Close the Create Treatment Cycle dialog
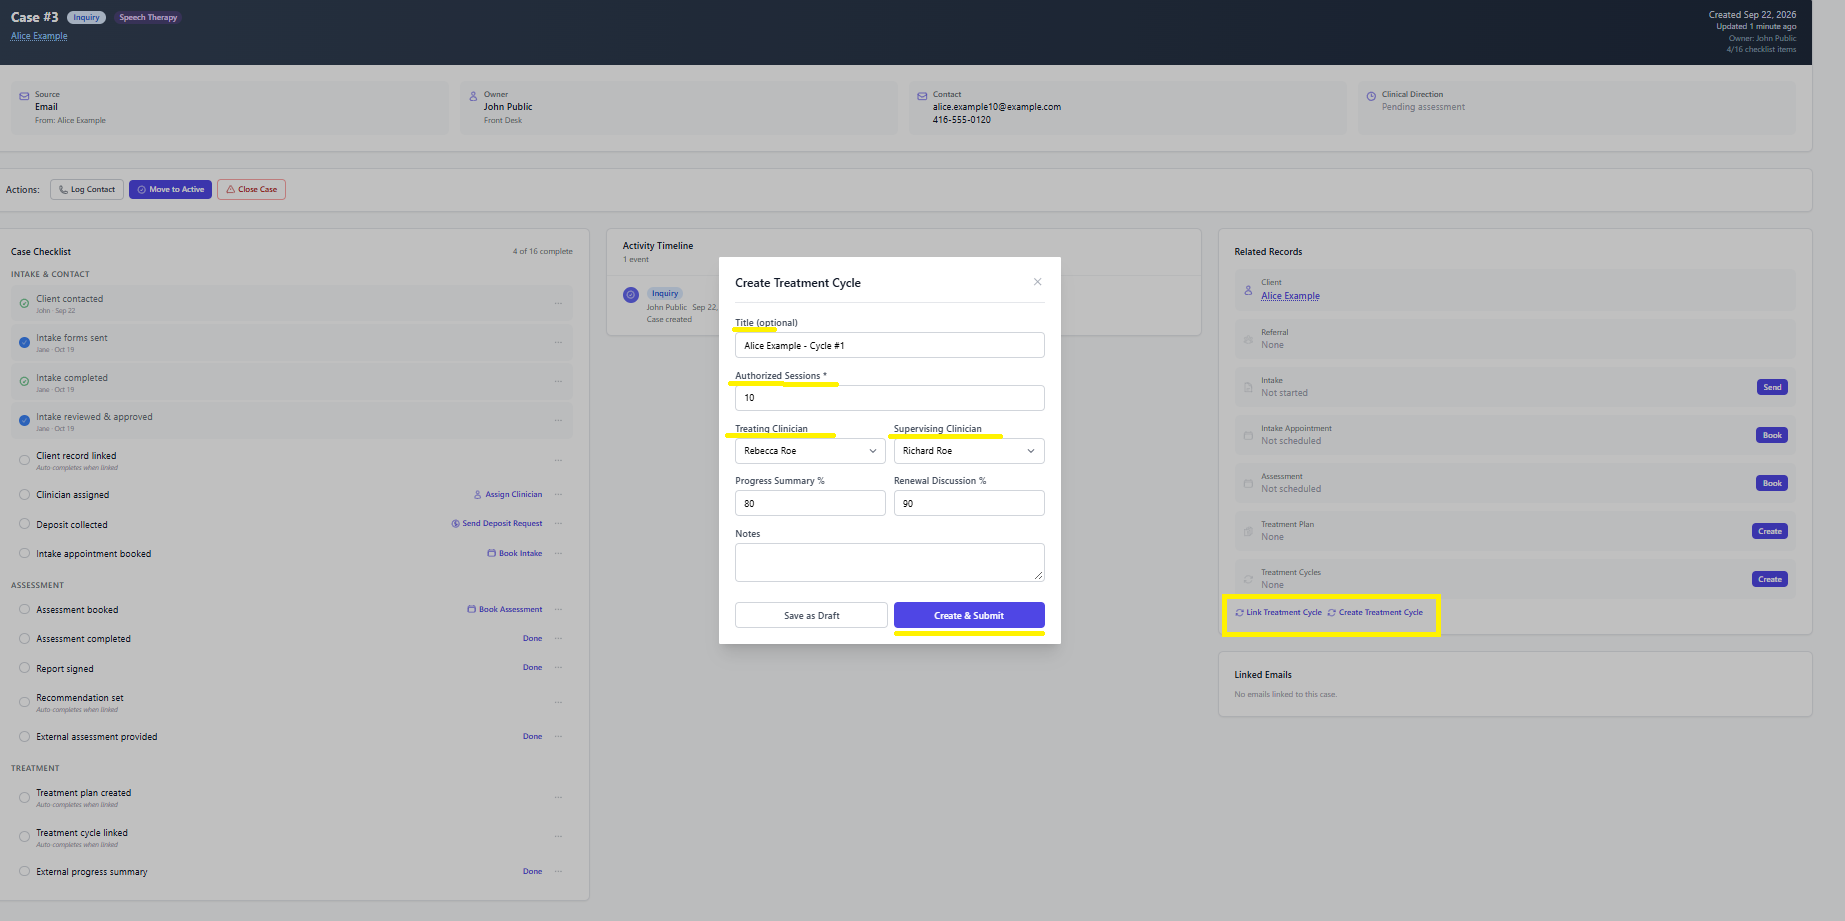Image resolution: width=1845 pixels, height=921 pixels. click(x=1037, y=282)
